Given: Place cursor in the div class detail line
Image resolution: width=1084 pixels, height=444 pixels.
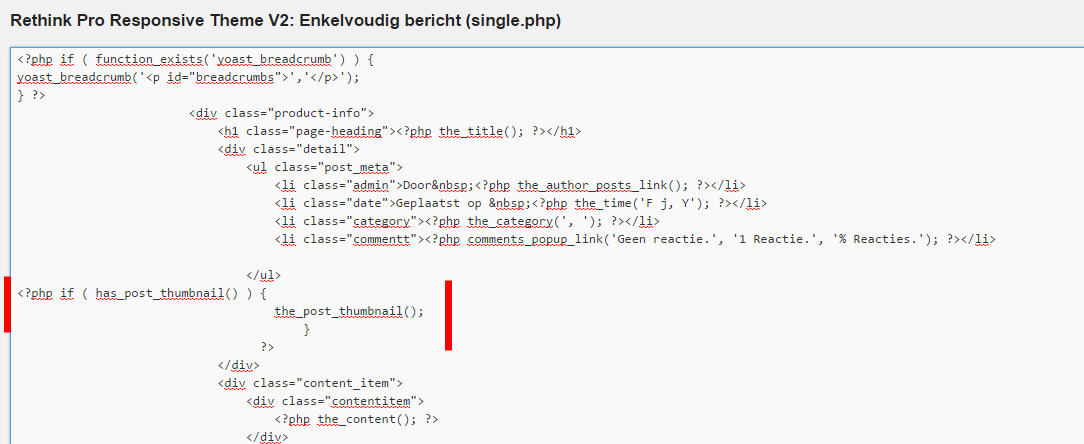Looking at the screenshot, I should tap(289, 149).
